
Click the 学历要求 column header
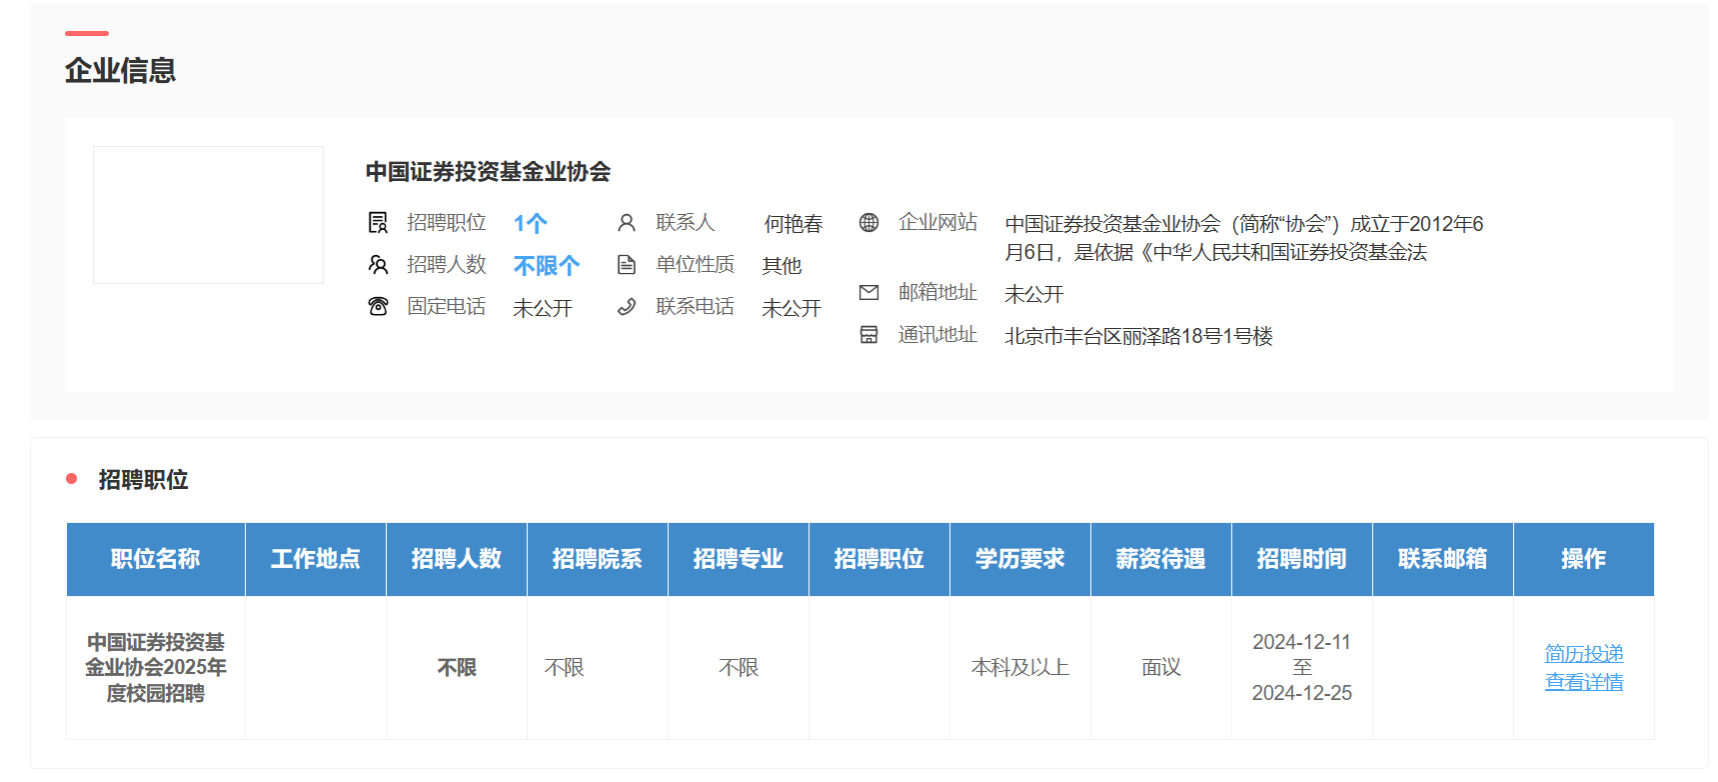[1021, 559]
